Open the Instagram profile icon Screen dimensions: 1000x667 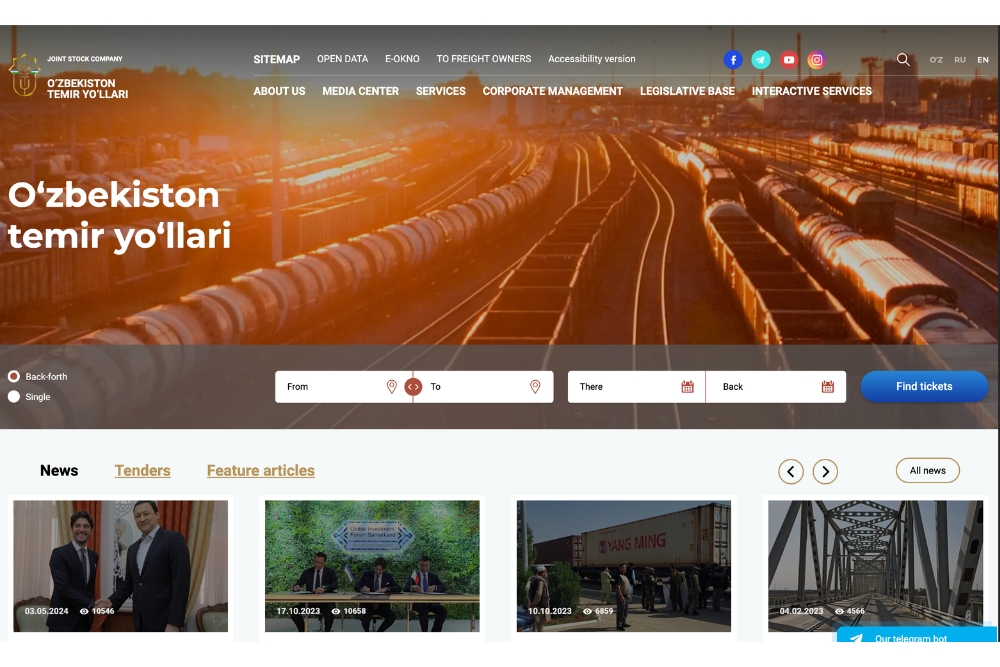(x=817, y=60)
